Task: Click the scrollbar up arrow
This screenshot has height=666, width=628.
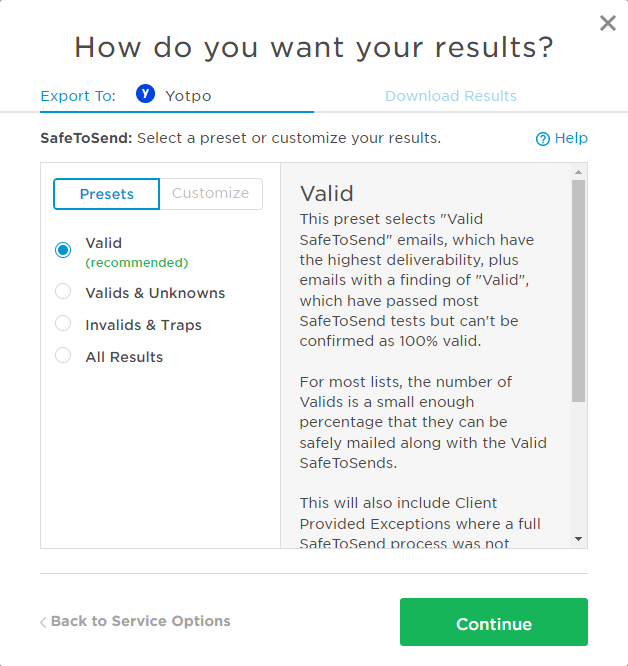Action: pyautogui.click(x=578, y=172)
